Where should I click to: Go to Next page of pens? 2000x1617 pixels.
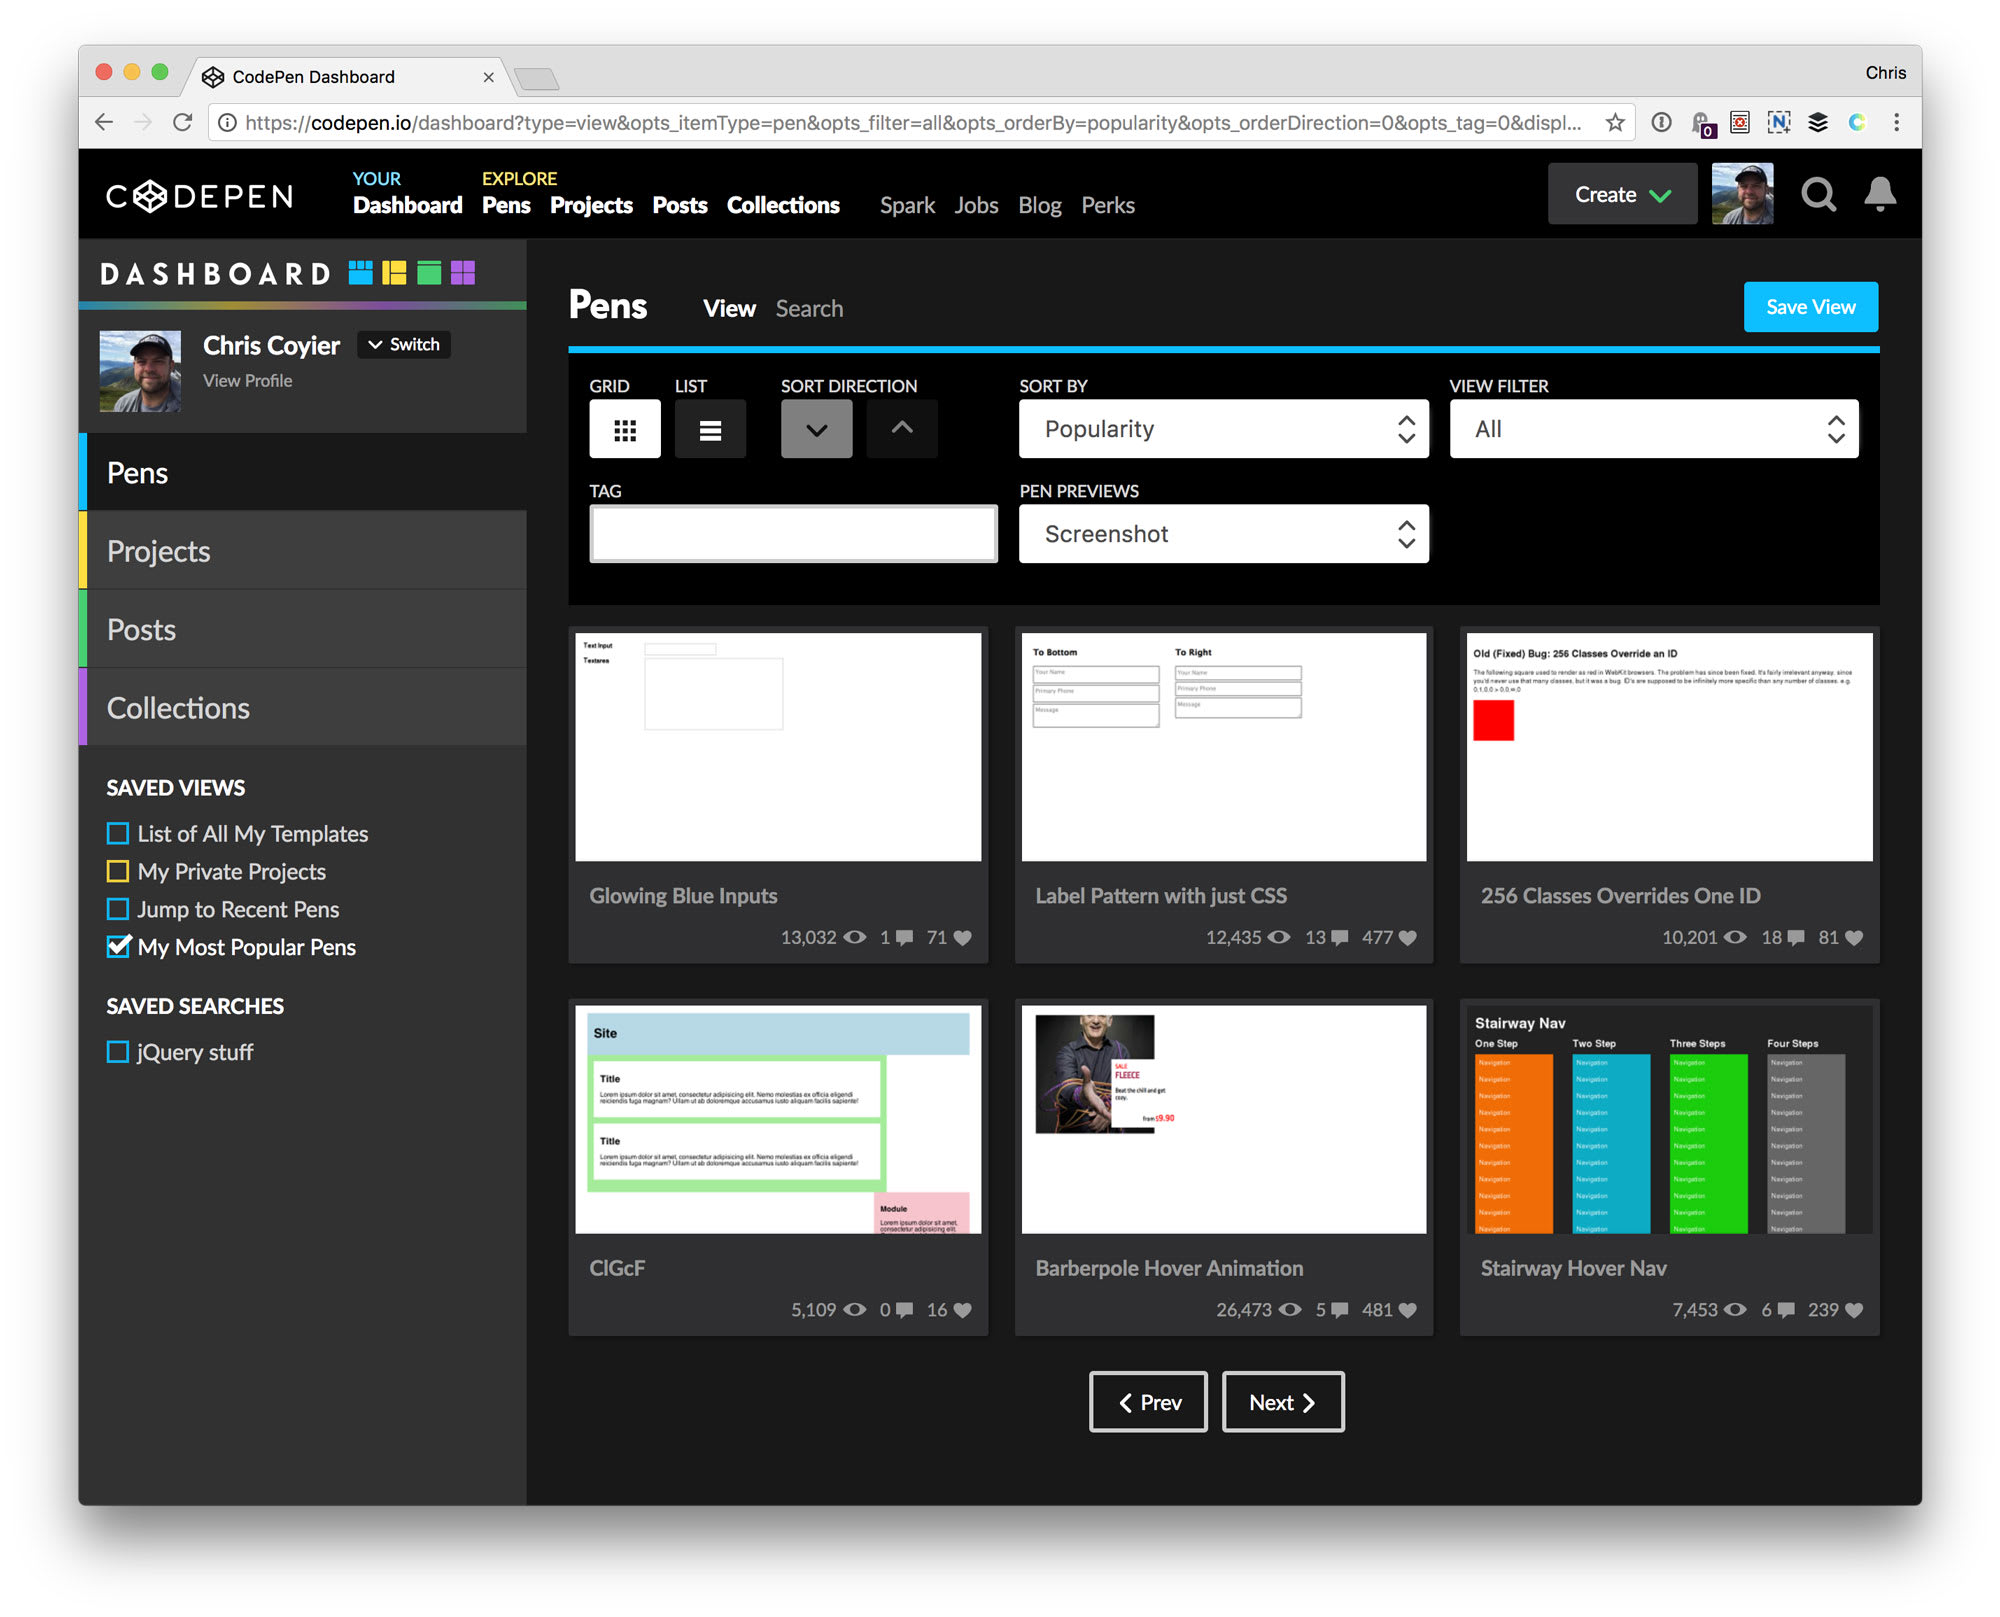point(1282,1402)
